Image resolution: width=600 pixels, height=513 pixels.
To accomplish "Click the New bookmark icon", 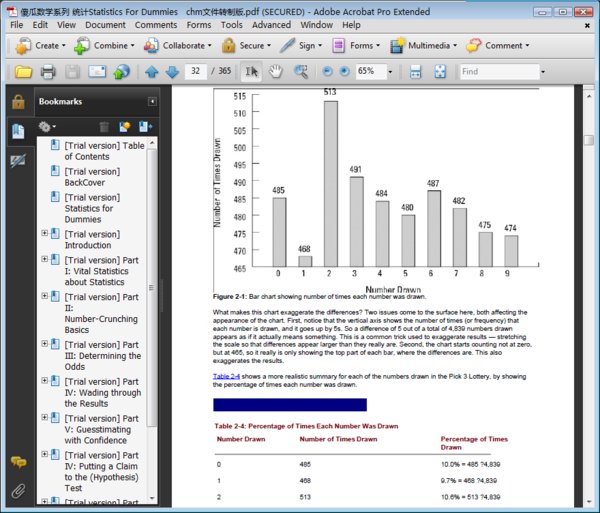I will click(125, 127).
